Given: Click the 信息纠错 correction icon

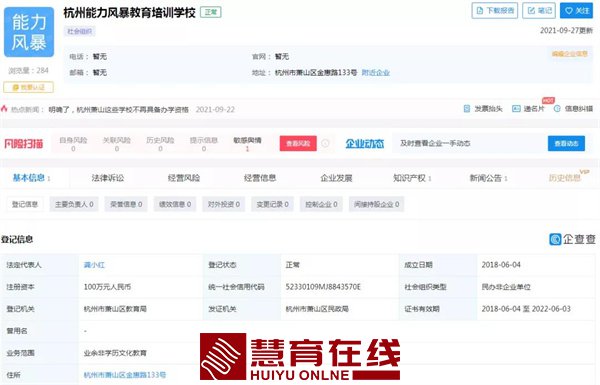Looking at the screenshot, I should click(557, 109).
